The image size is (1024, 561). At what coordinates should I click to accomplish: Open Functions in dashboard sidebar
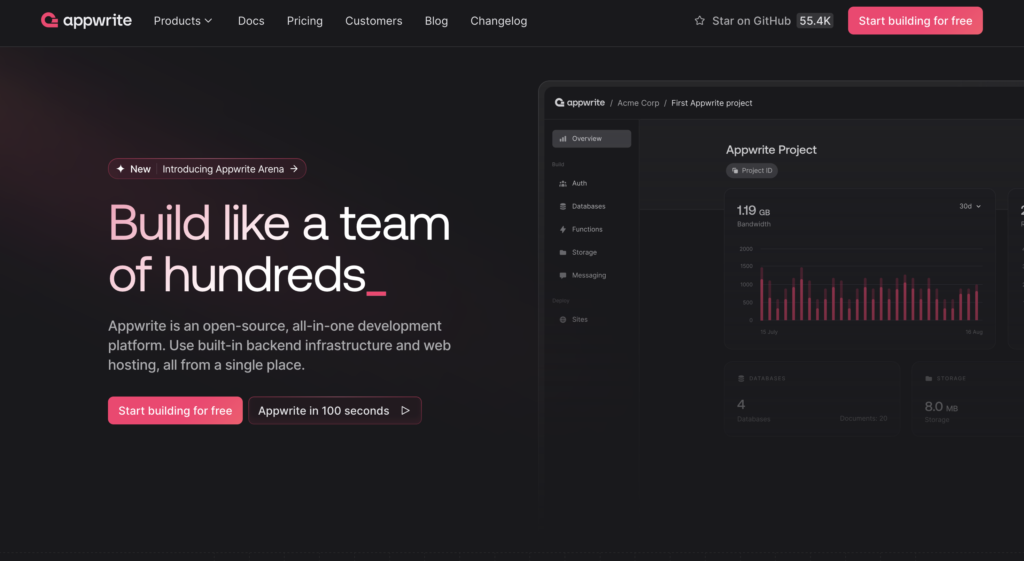point(587,229)
